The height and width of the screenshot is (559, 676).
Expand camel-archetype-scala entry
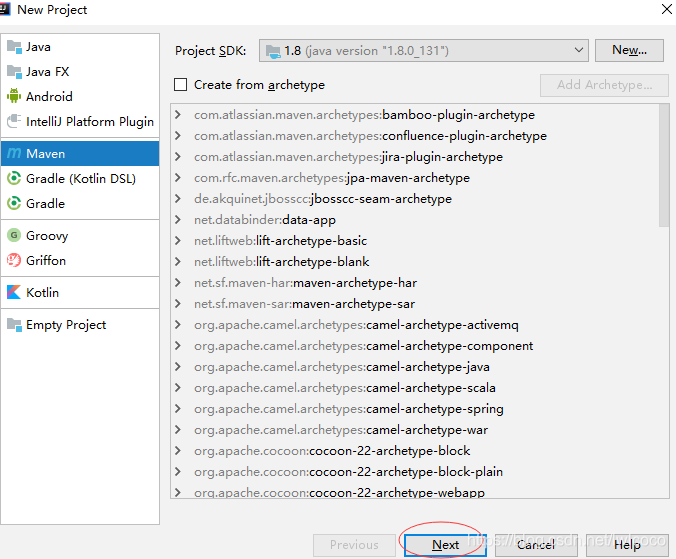pyautogui.click(x=178, y=388)
